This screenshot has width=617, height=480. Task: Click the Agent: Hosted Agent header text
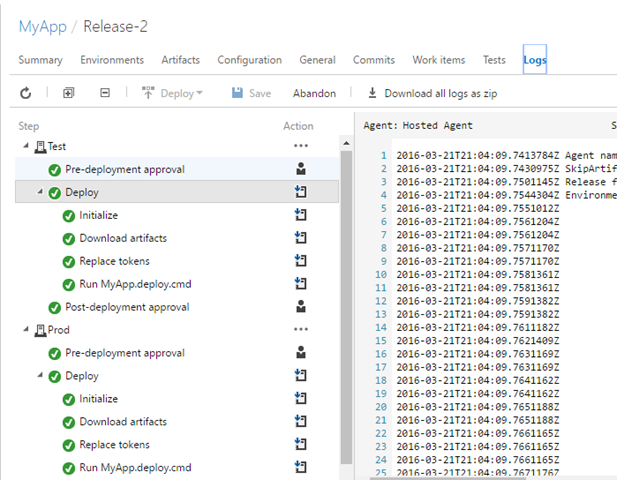418,126
